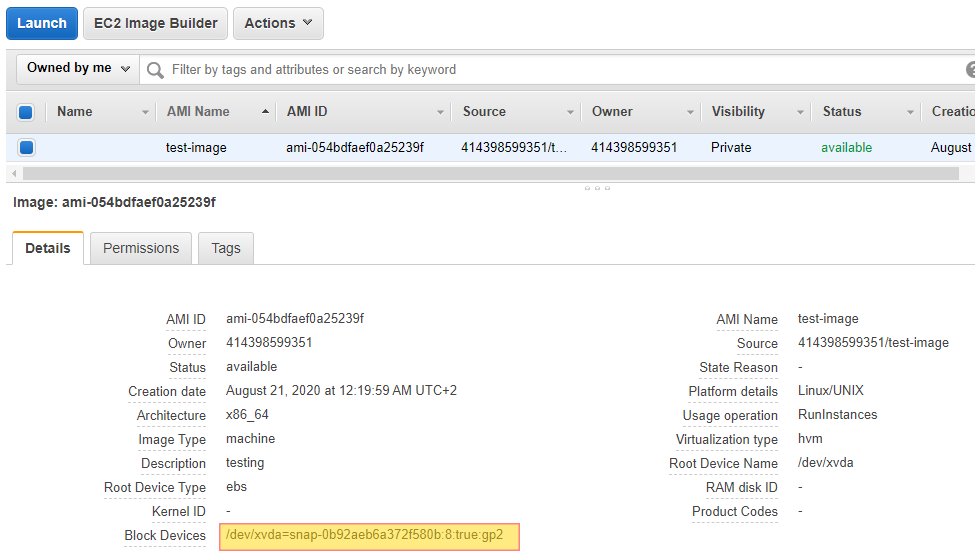Switch to the Permissions tab
The width and height of the screenshot is (975, 554).
pos(141,248)
